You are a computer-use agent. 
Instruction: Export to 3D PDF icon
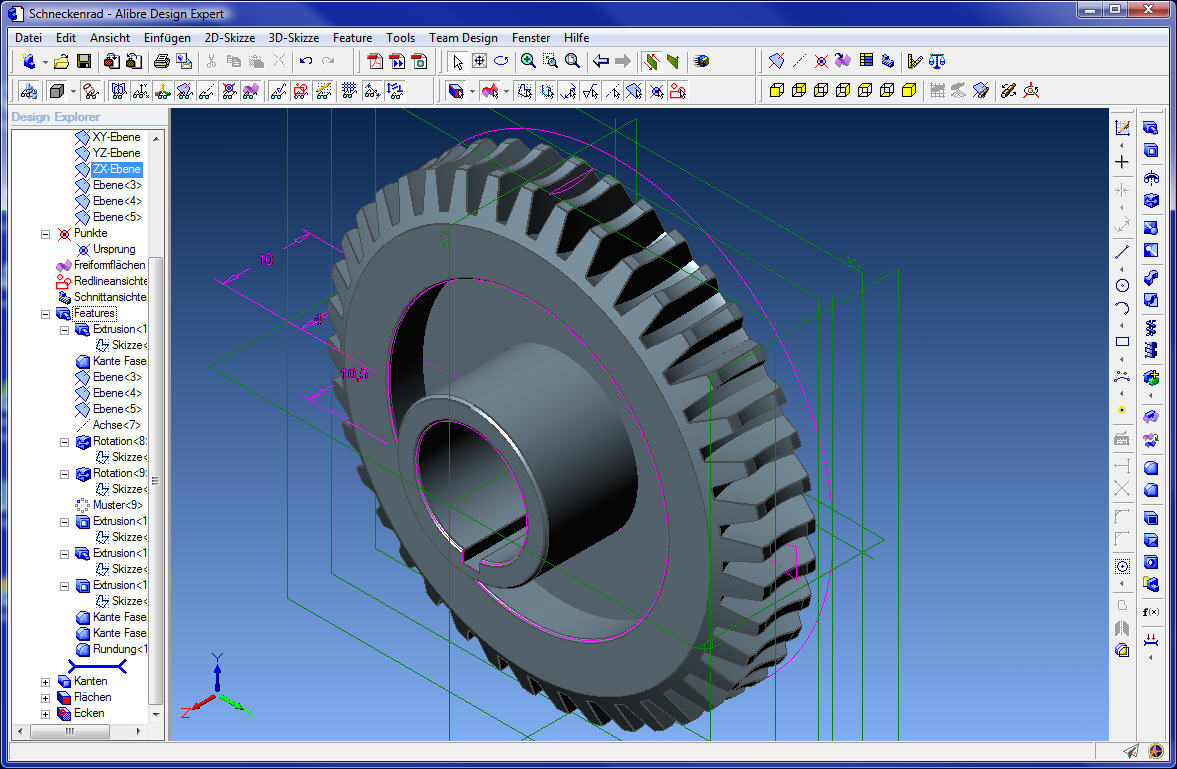[x=375, y=62]
